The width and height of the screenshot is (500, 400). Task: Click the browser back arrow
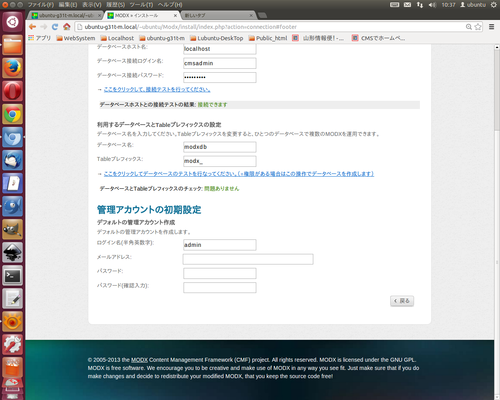coord(32,27)
